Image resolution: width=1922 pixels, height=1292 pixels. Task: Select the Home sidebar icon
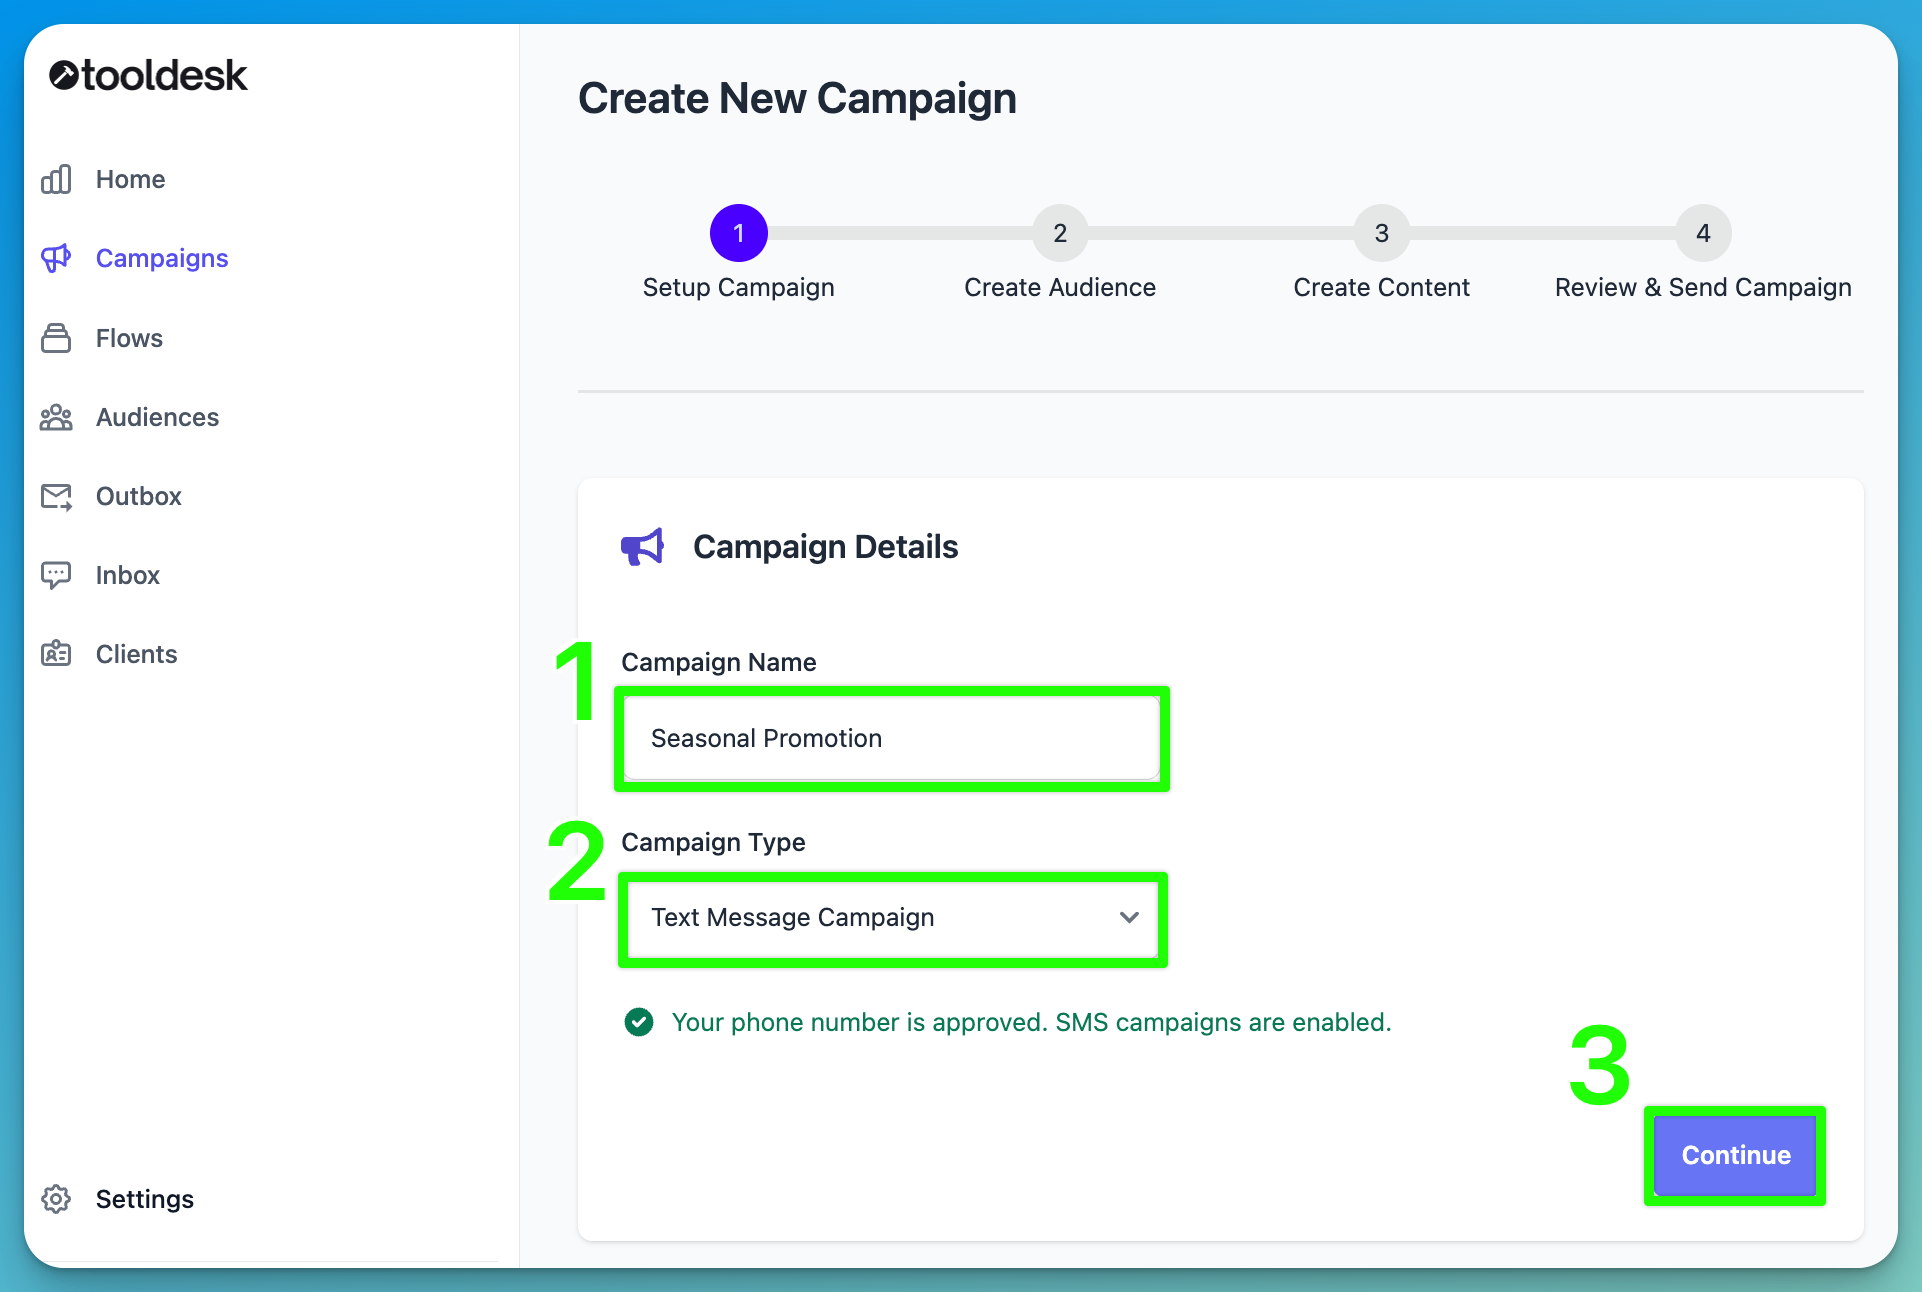[x=57, y=179]
